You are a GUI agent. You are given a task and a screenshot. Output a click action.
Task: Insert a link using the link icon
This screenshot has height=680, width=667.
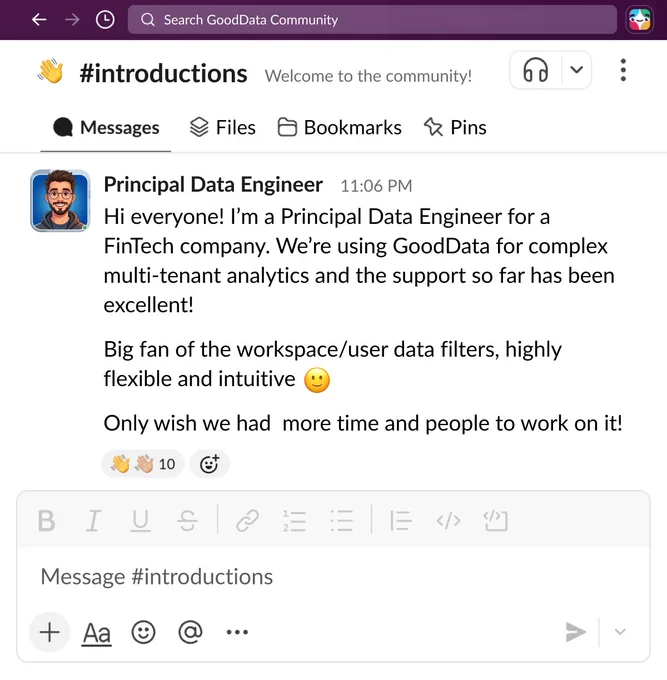click(x=248, y=520)
